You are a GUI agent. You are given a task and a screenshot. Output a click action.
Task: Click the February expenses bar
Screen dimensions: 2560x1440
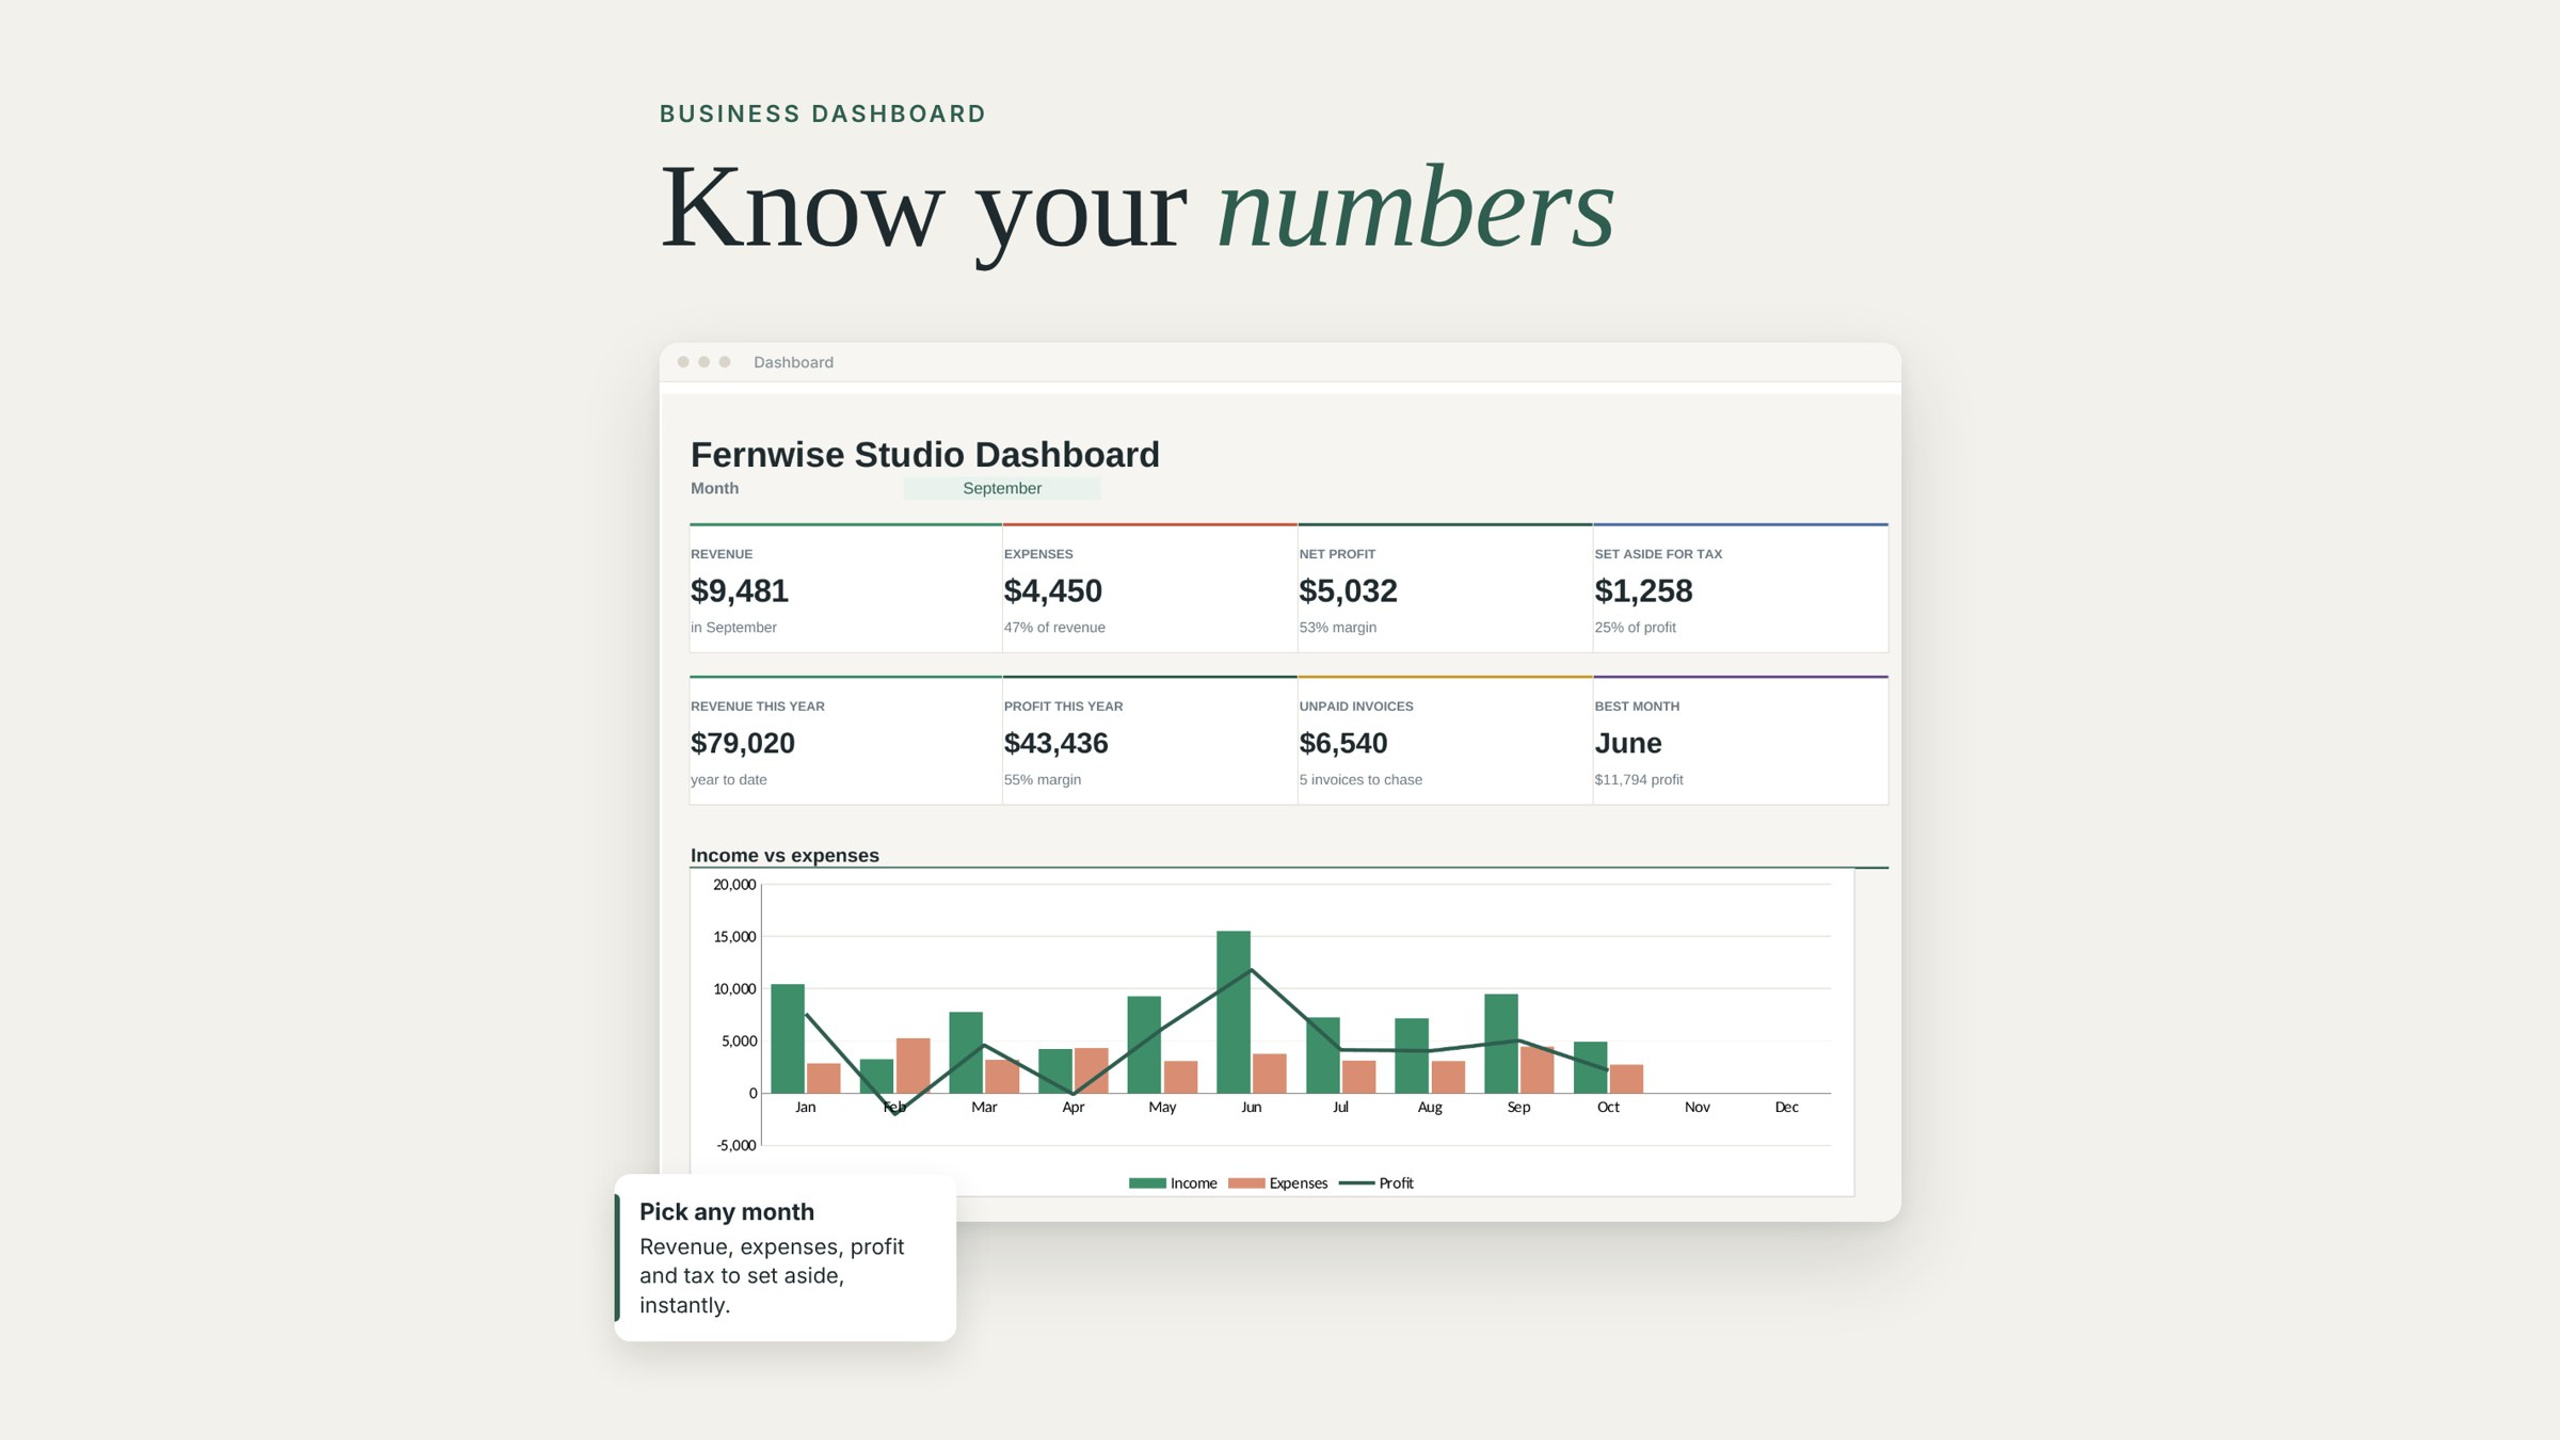(x=913, y=1066)
